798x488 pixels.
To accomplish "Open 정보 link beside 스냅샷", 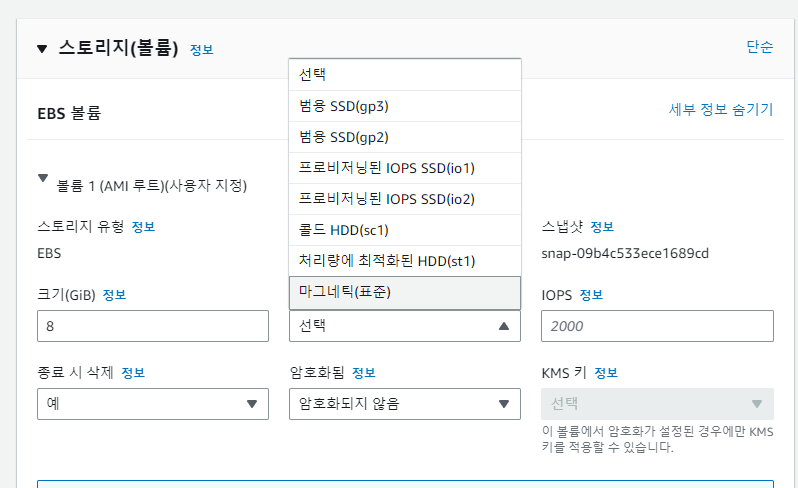I will click(x=602, y=226).
